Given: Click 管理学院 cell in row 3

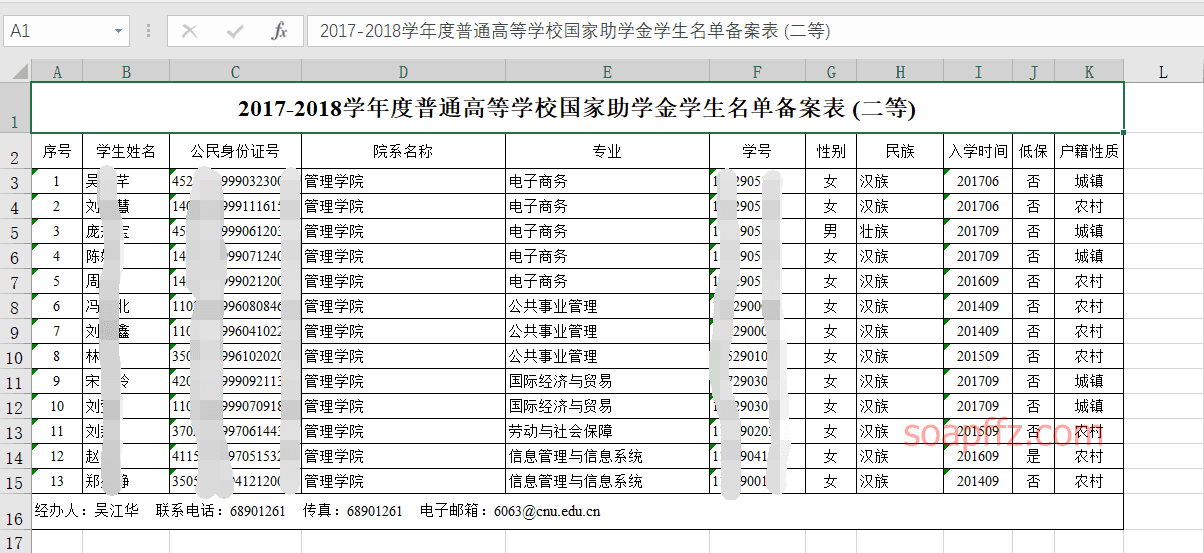Looking at the screenshot, I should [x=403, y=182].
